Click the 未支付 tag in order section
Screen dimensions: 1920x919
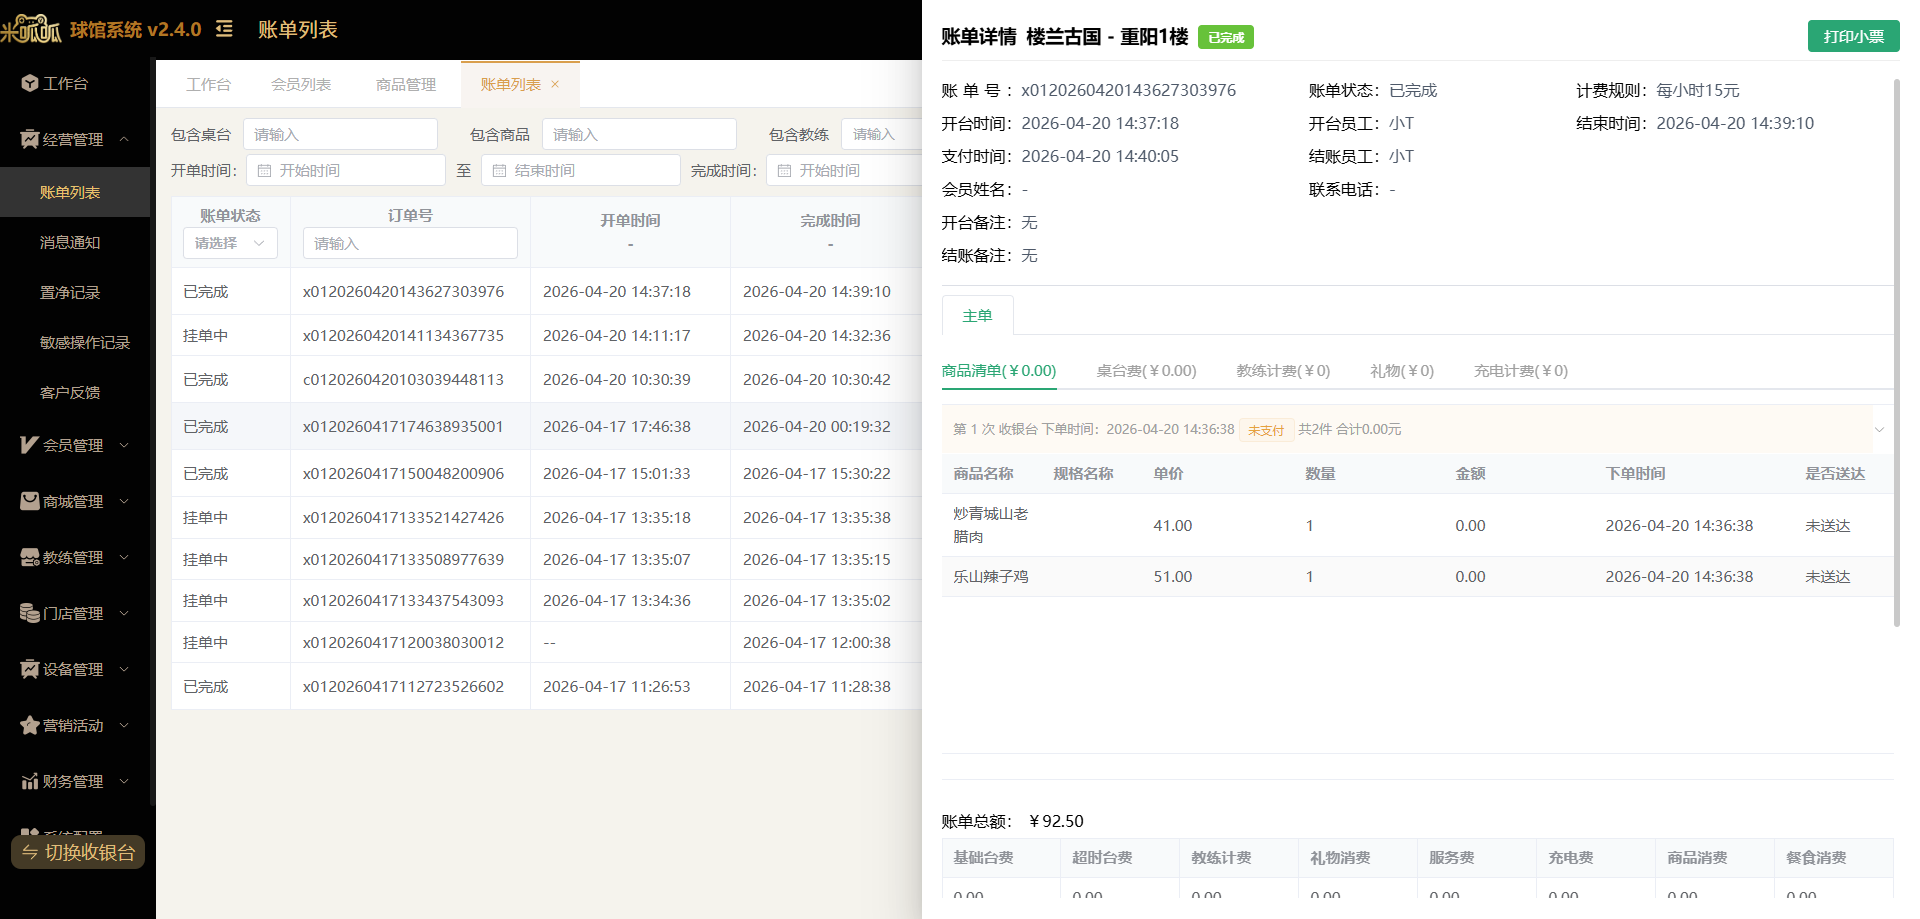click(1266, 430)
